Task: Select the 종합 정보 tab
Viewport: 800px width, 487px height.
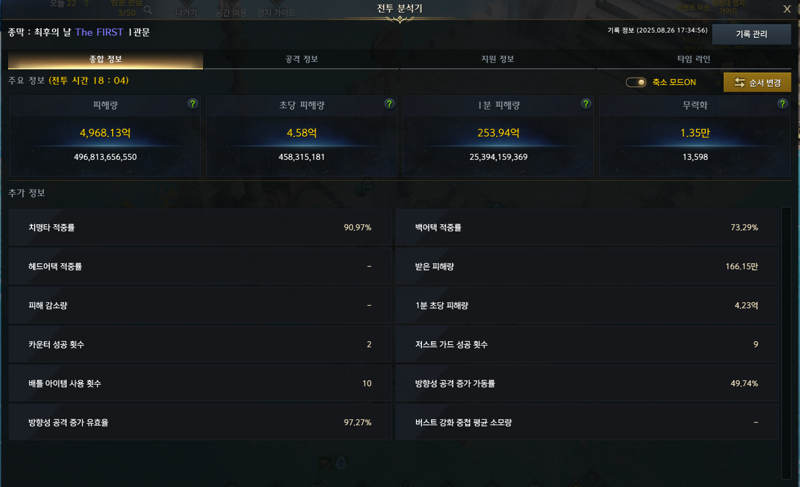Action: click(106, 60)
